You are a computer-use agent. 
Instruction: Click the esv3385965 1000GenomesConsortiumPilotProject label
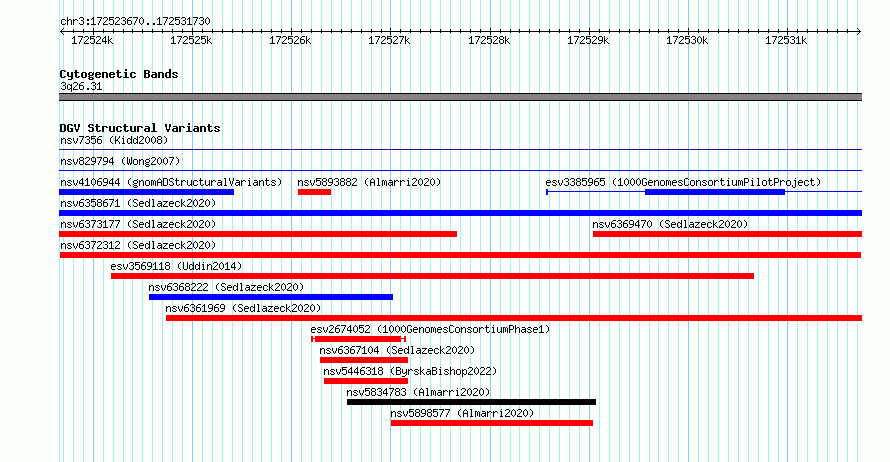(683, 182)
